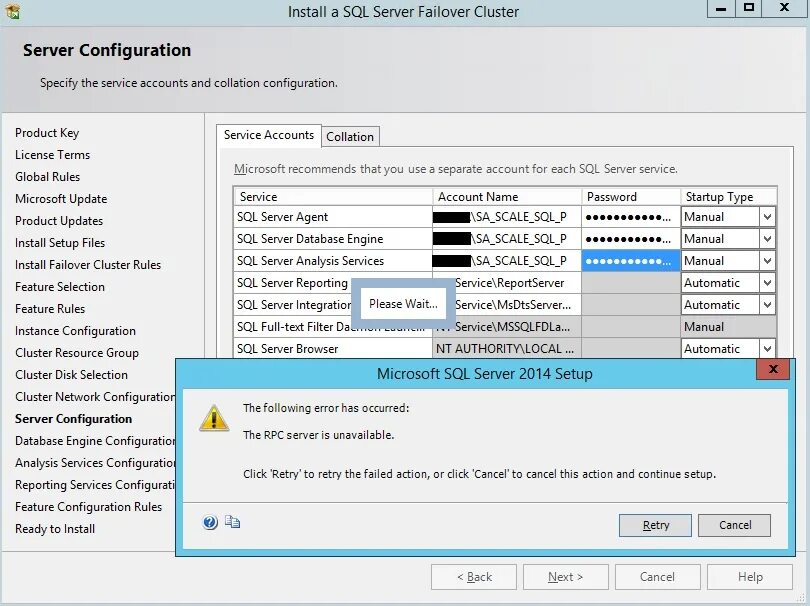The image size is (810, 606).
Task: Click the Help wizard button
Action: click(750, 577)
